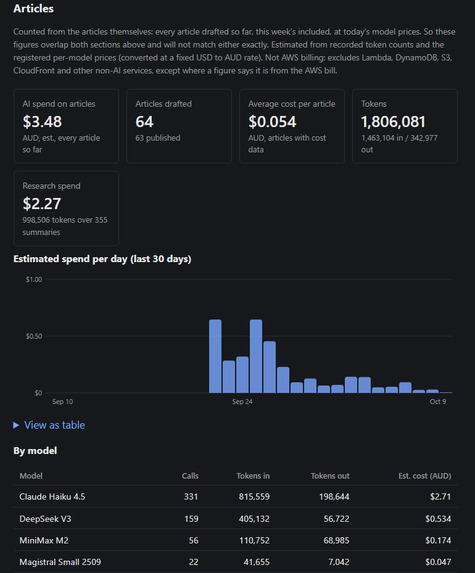Click the DeepSeek V3 calls value 159
The image size is (475, 573).
point(191,519)
